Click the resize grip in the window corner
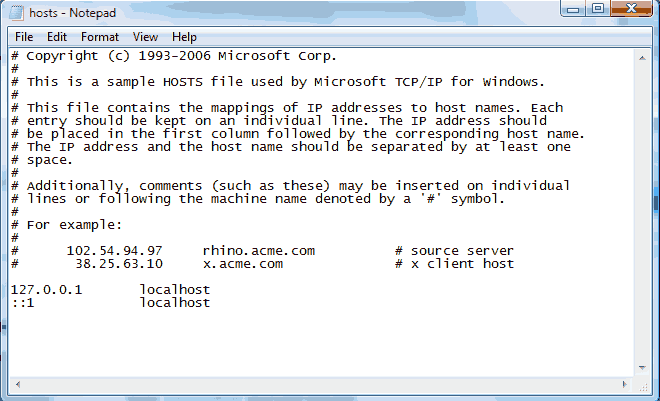The height and width of the screenshot is (401, 660). click(x=643, y=385)
